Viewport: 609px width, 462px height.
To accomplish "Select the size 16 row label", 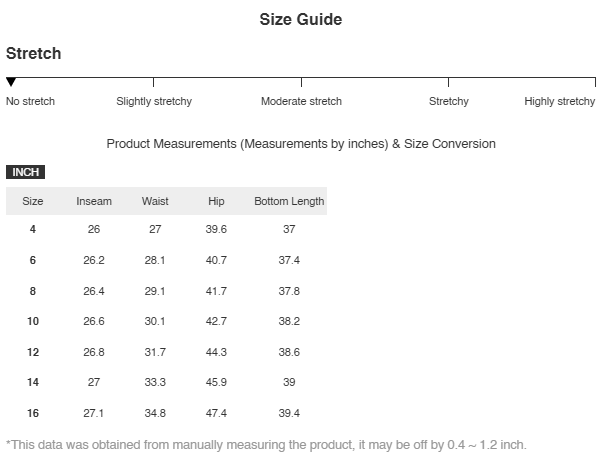I will [x=33, y=413].
